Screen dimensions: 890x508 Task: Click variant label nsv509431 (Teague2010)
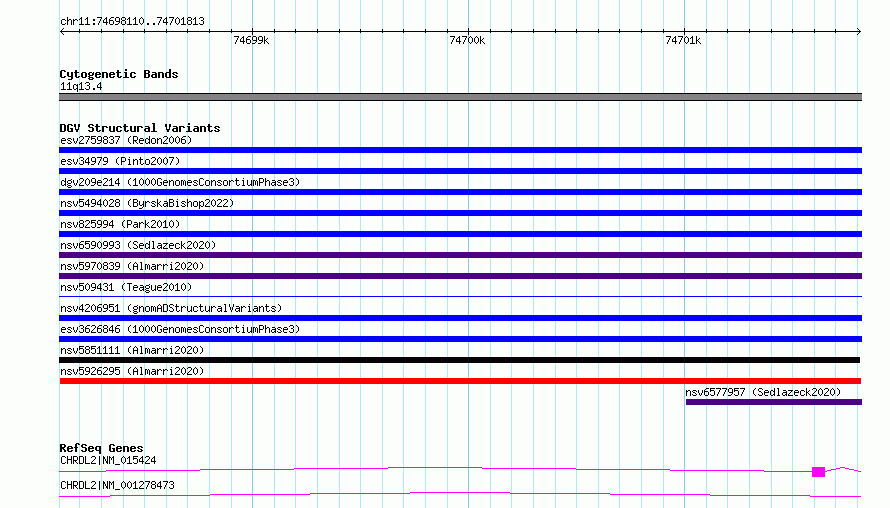[126, 287]
